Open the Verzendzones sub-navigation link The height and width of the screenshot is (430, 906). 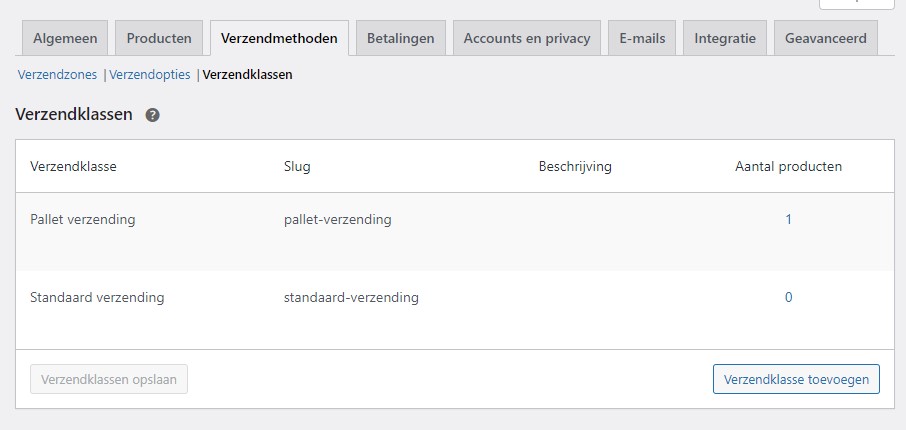pyautogui.click(x=57, y=75)
